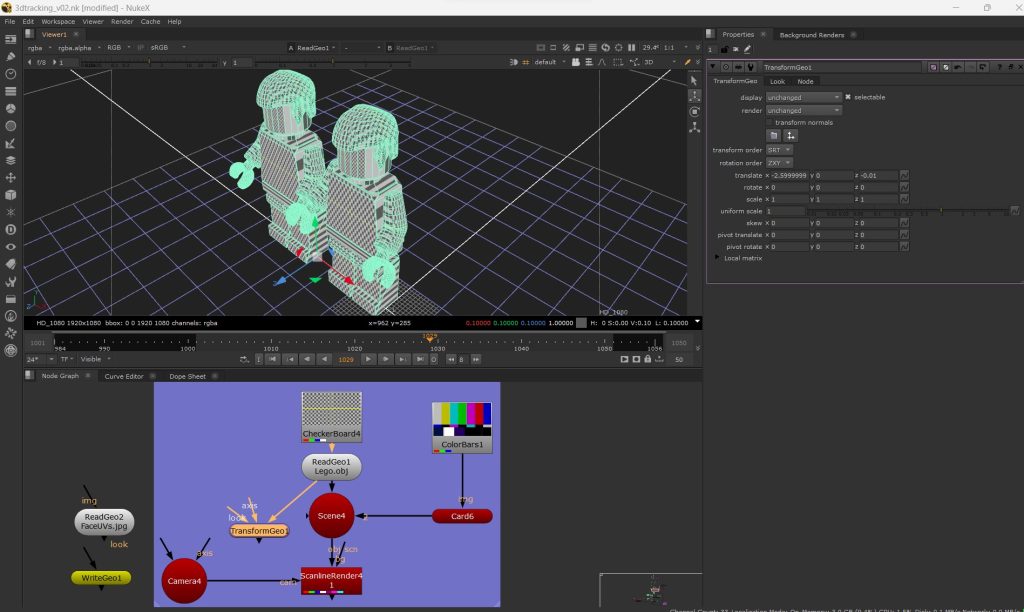The image size is (1024, 612).
Task: Open the scale animation curve menu
Action: pos(904,199)
